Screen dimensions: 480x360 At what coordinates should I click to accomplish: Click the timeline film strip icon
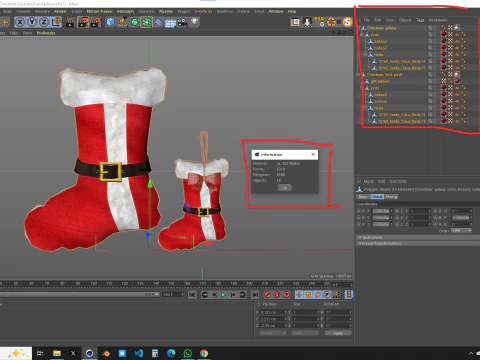coord(349,295)
